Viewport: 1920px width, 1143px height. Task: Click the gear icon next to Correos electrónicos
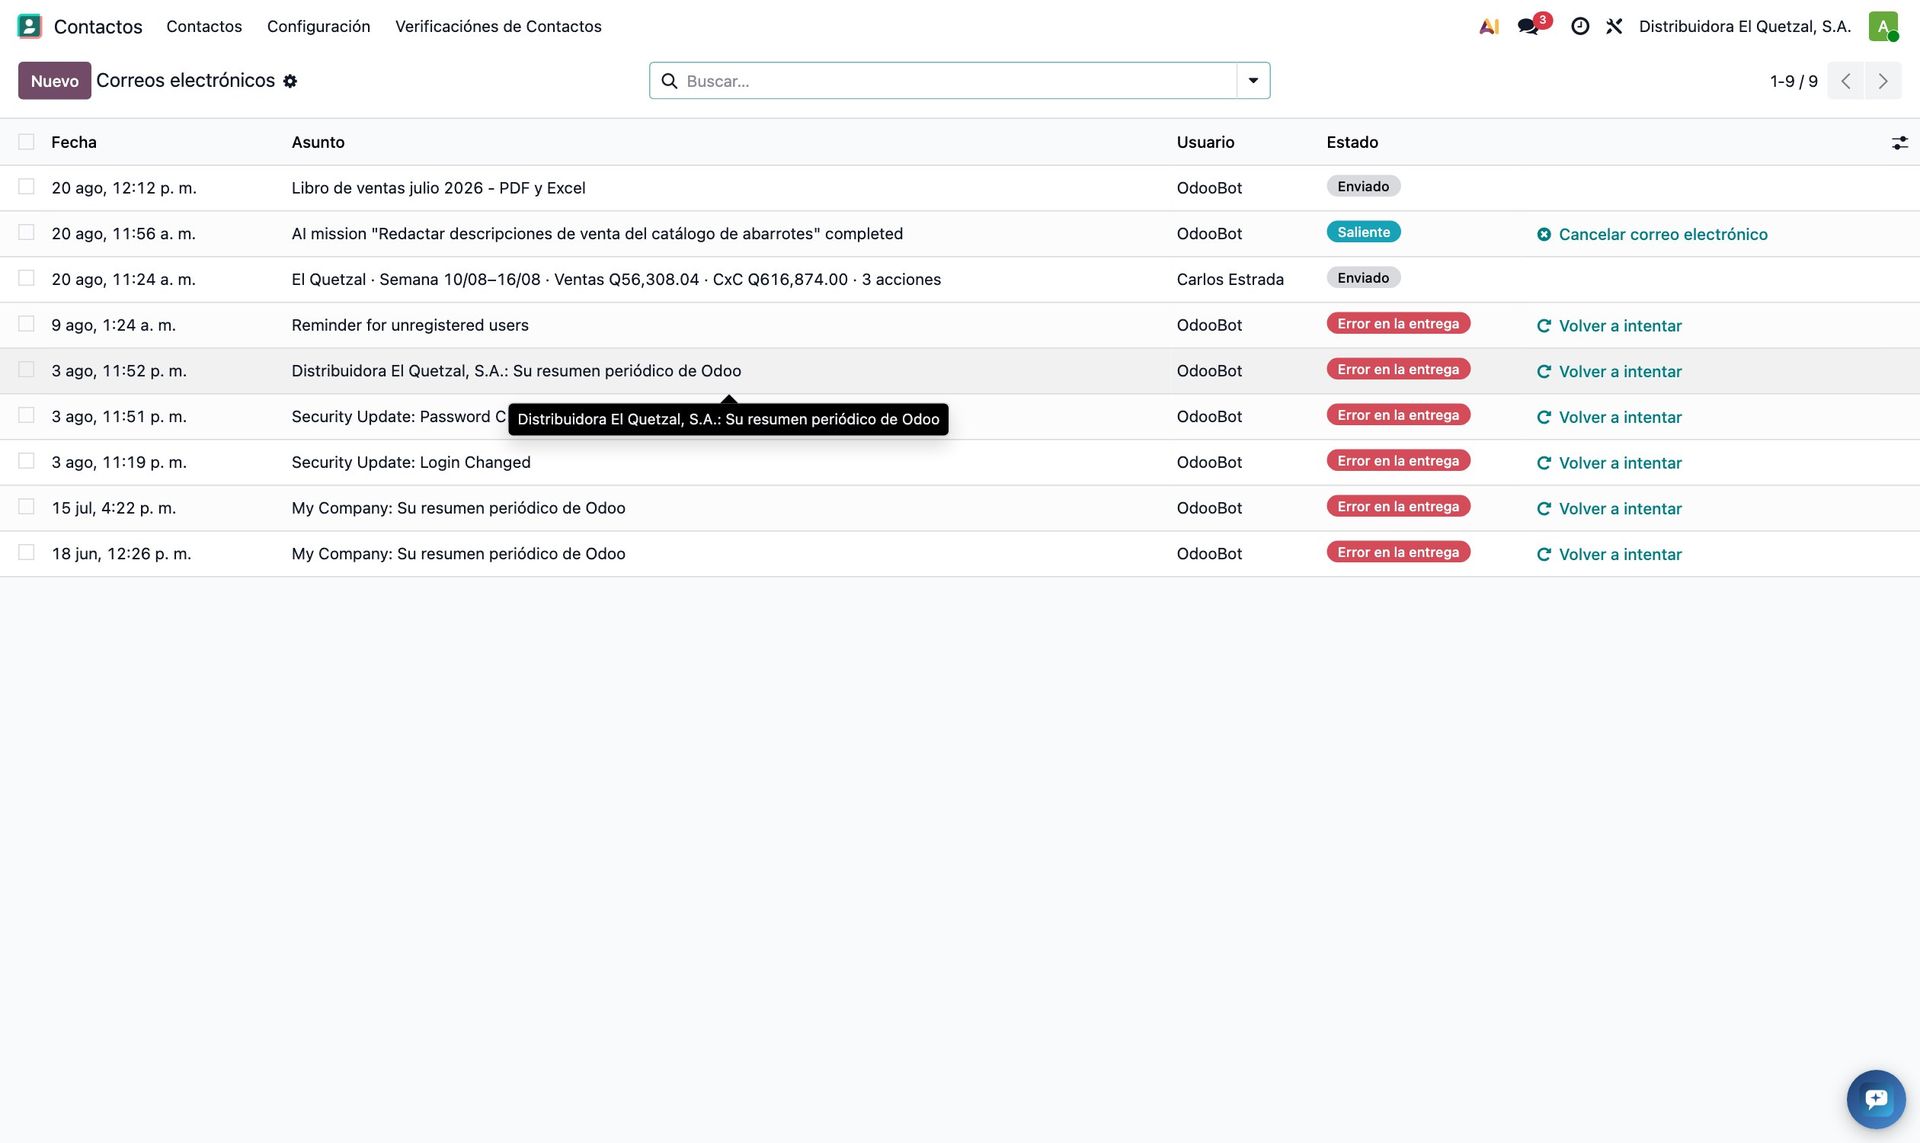(290, 81)
